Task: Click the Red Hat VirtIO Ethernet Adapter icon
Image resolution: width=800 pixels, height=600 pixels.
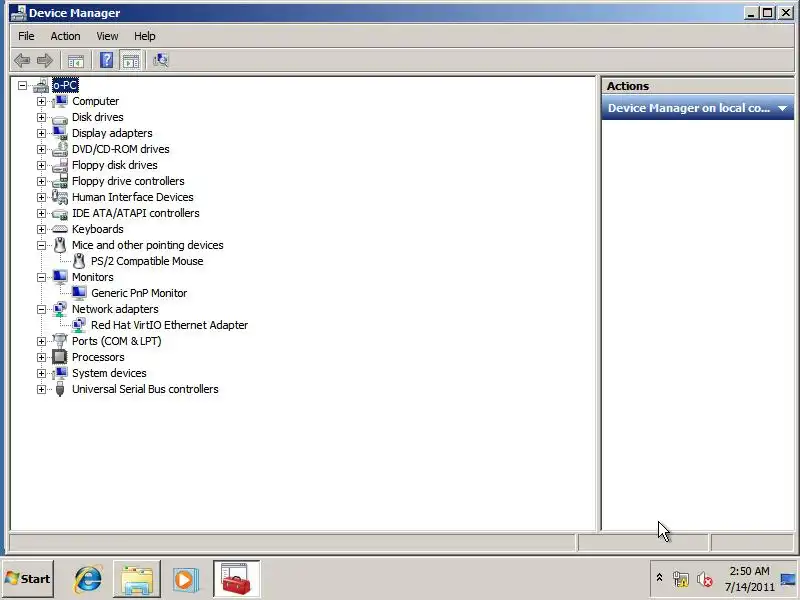Action: [x=79, y=325]
